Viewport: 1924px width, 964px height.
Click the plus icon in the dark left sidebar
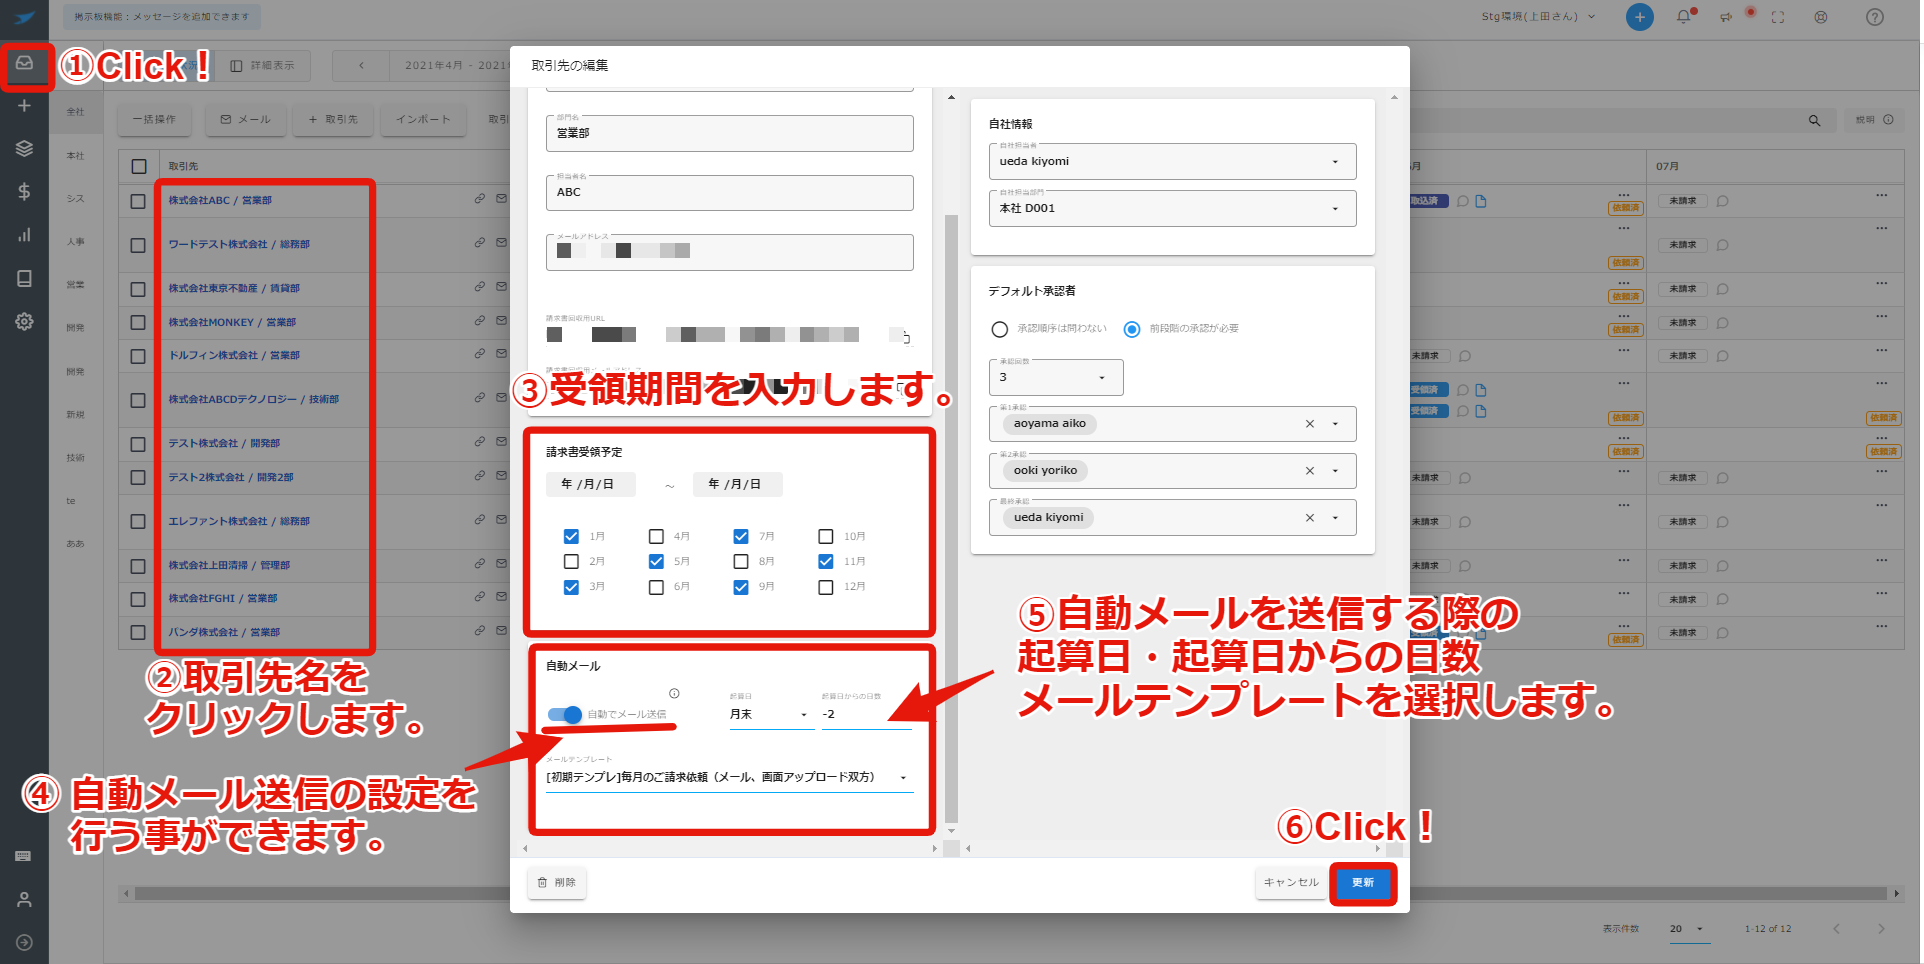point(24,105)
